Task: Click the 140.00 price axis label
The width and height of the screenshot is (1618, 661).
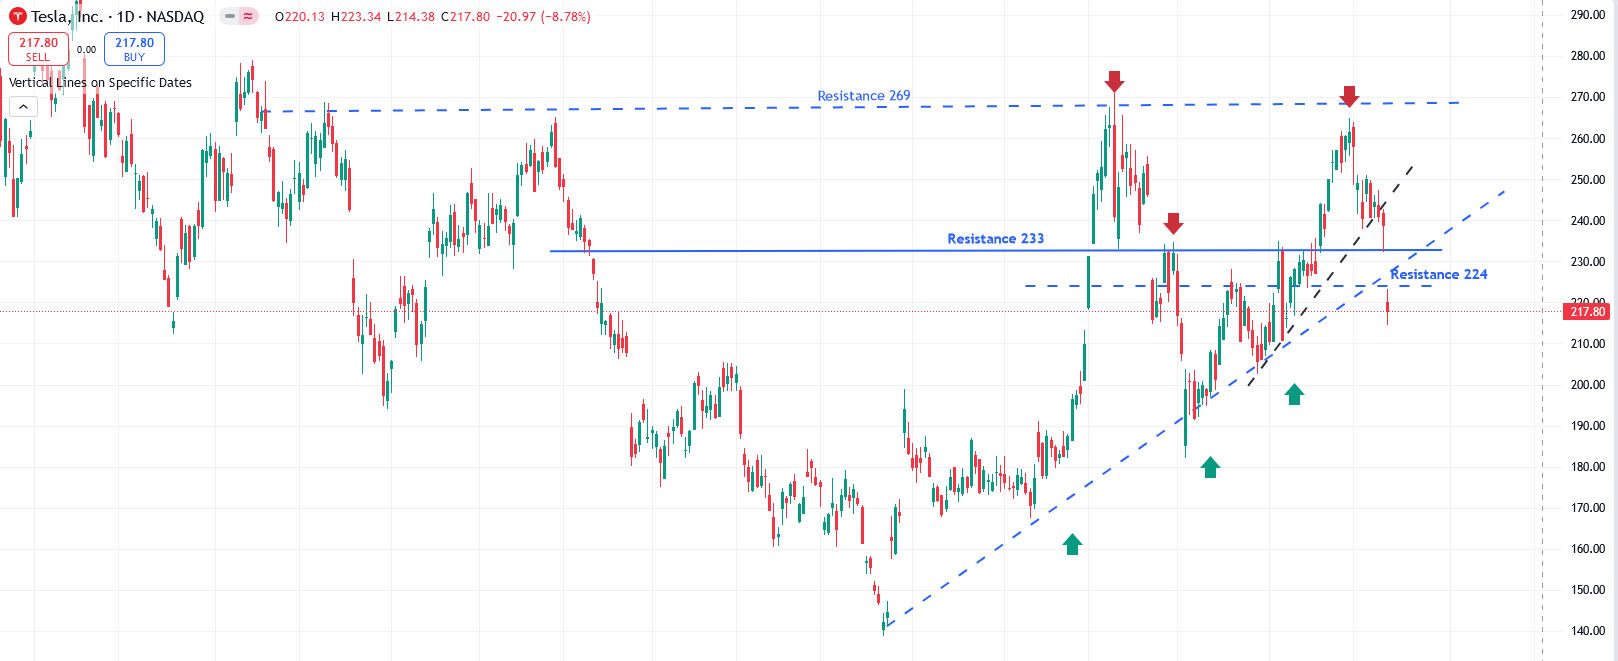Action: tap(1587, 631)
